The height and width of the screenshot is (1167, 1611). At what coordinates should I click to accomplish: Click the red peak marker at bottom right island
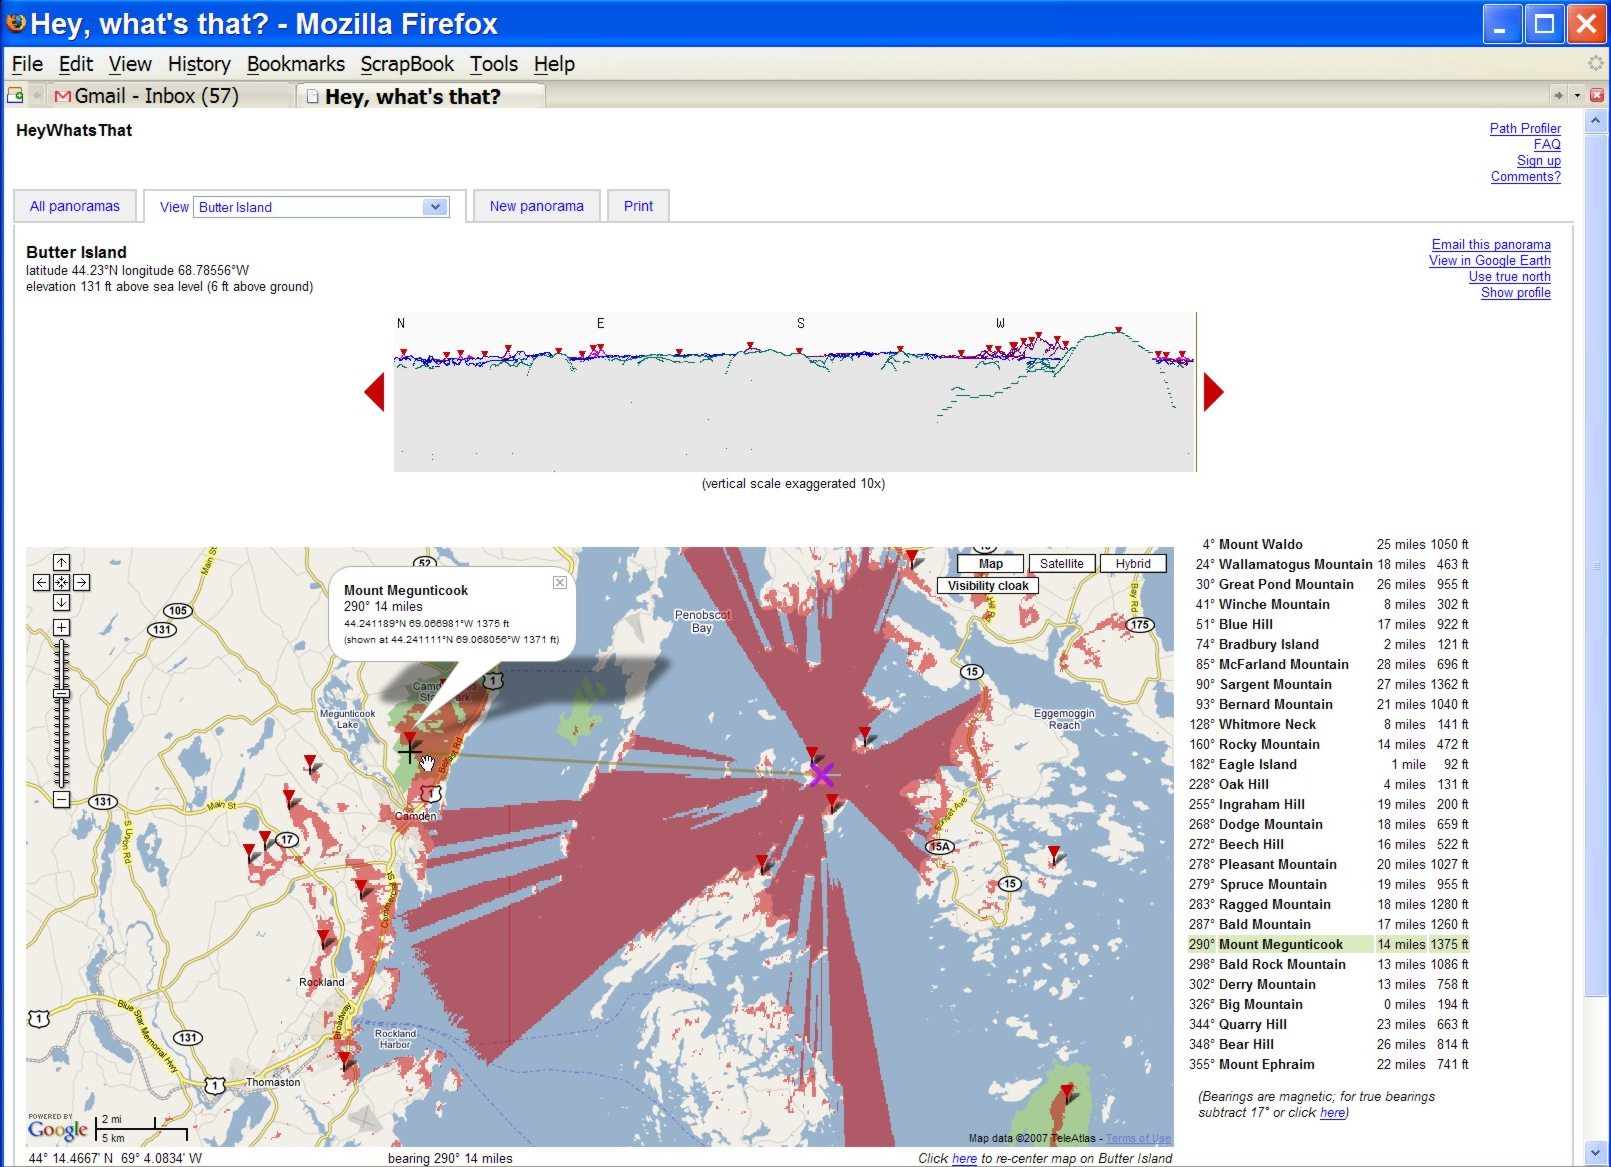pyautogui.click(x=1067, y=1091)
